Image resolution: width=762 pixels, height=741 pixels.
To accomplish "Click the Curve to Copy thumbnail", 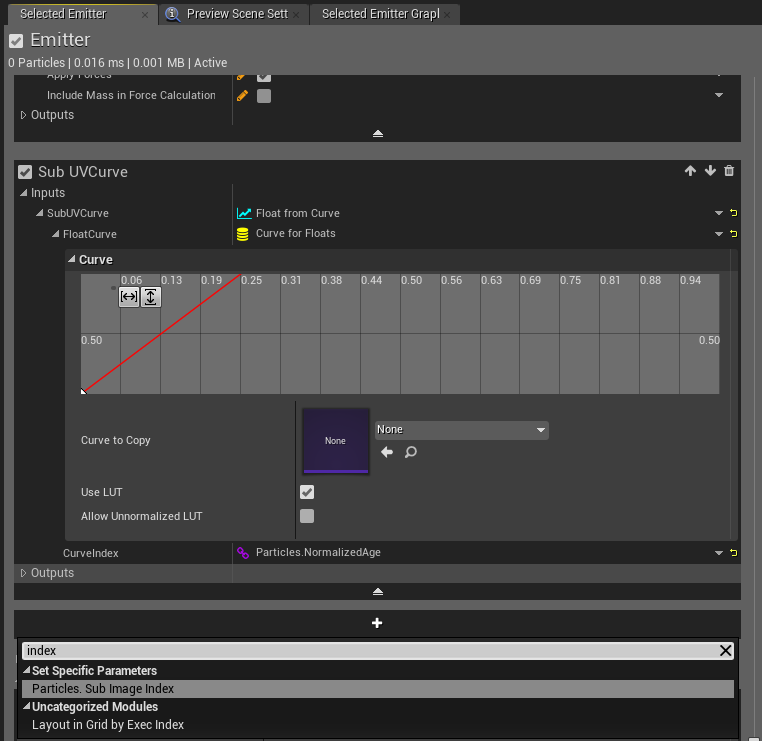I will click(335, 441).
